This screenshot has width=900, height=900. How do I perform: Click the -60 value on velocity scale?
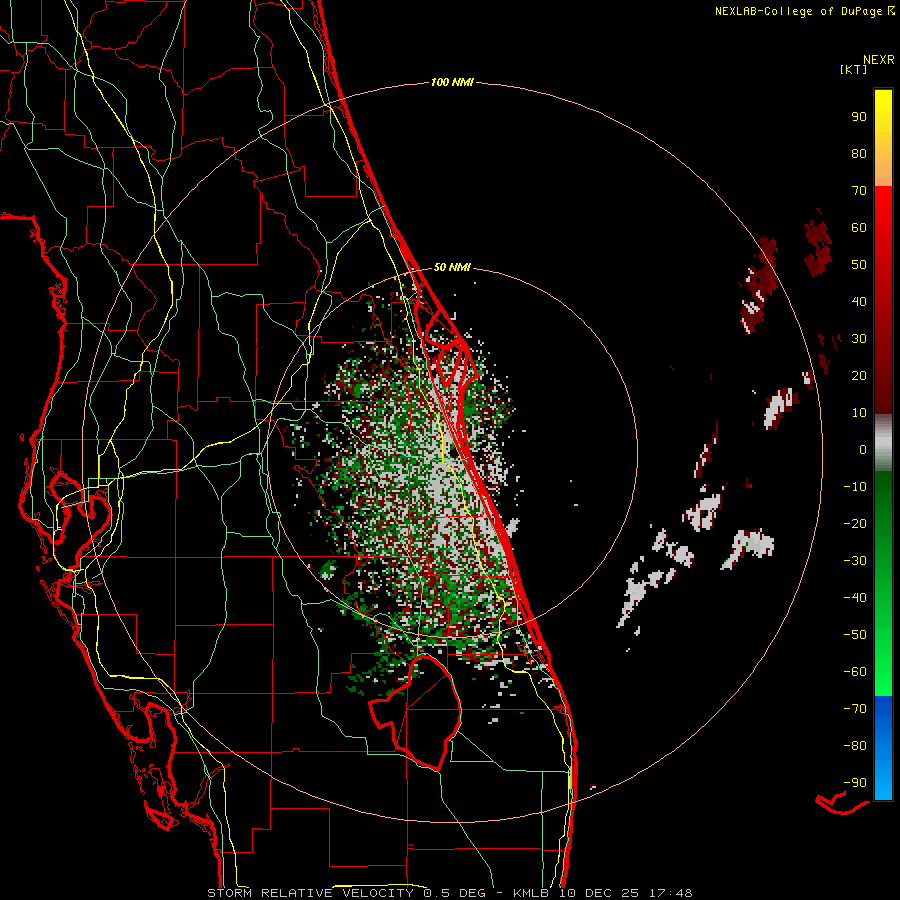(x=856, y=672)
